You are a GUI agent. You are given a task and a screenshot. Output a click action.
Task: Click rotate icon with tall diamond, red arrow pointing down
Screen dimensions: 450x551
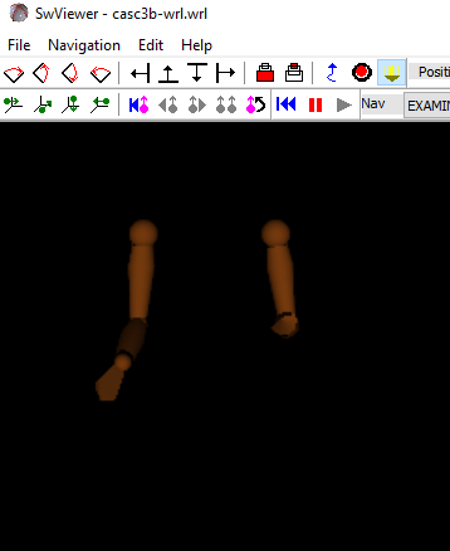70,73
